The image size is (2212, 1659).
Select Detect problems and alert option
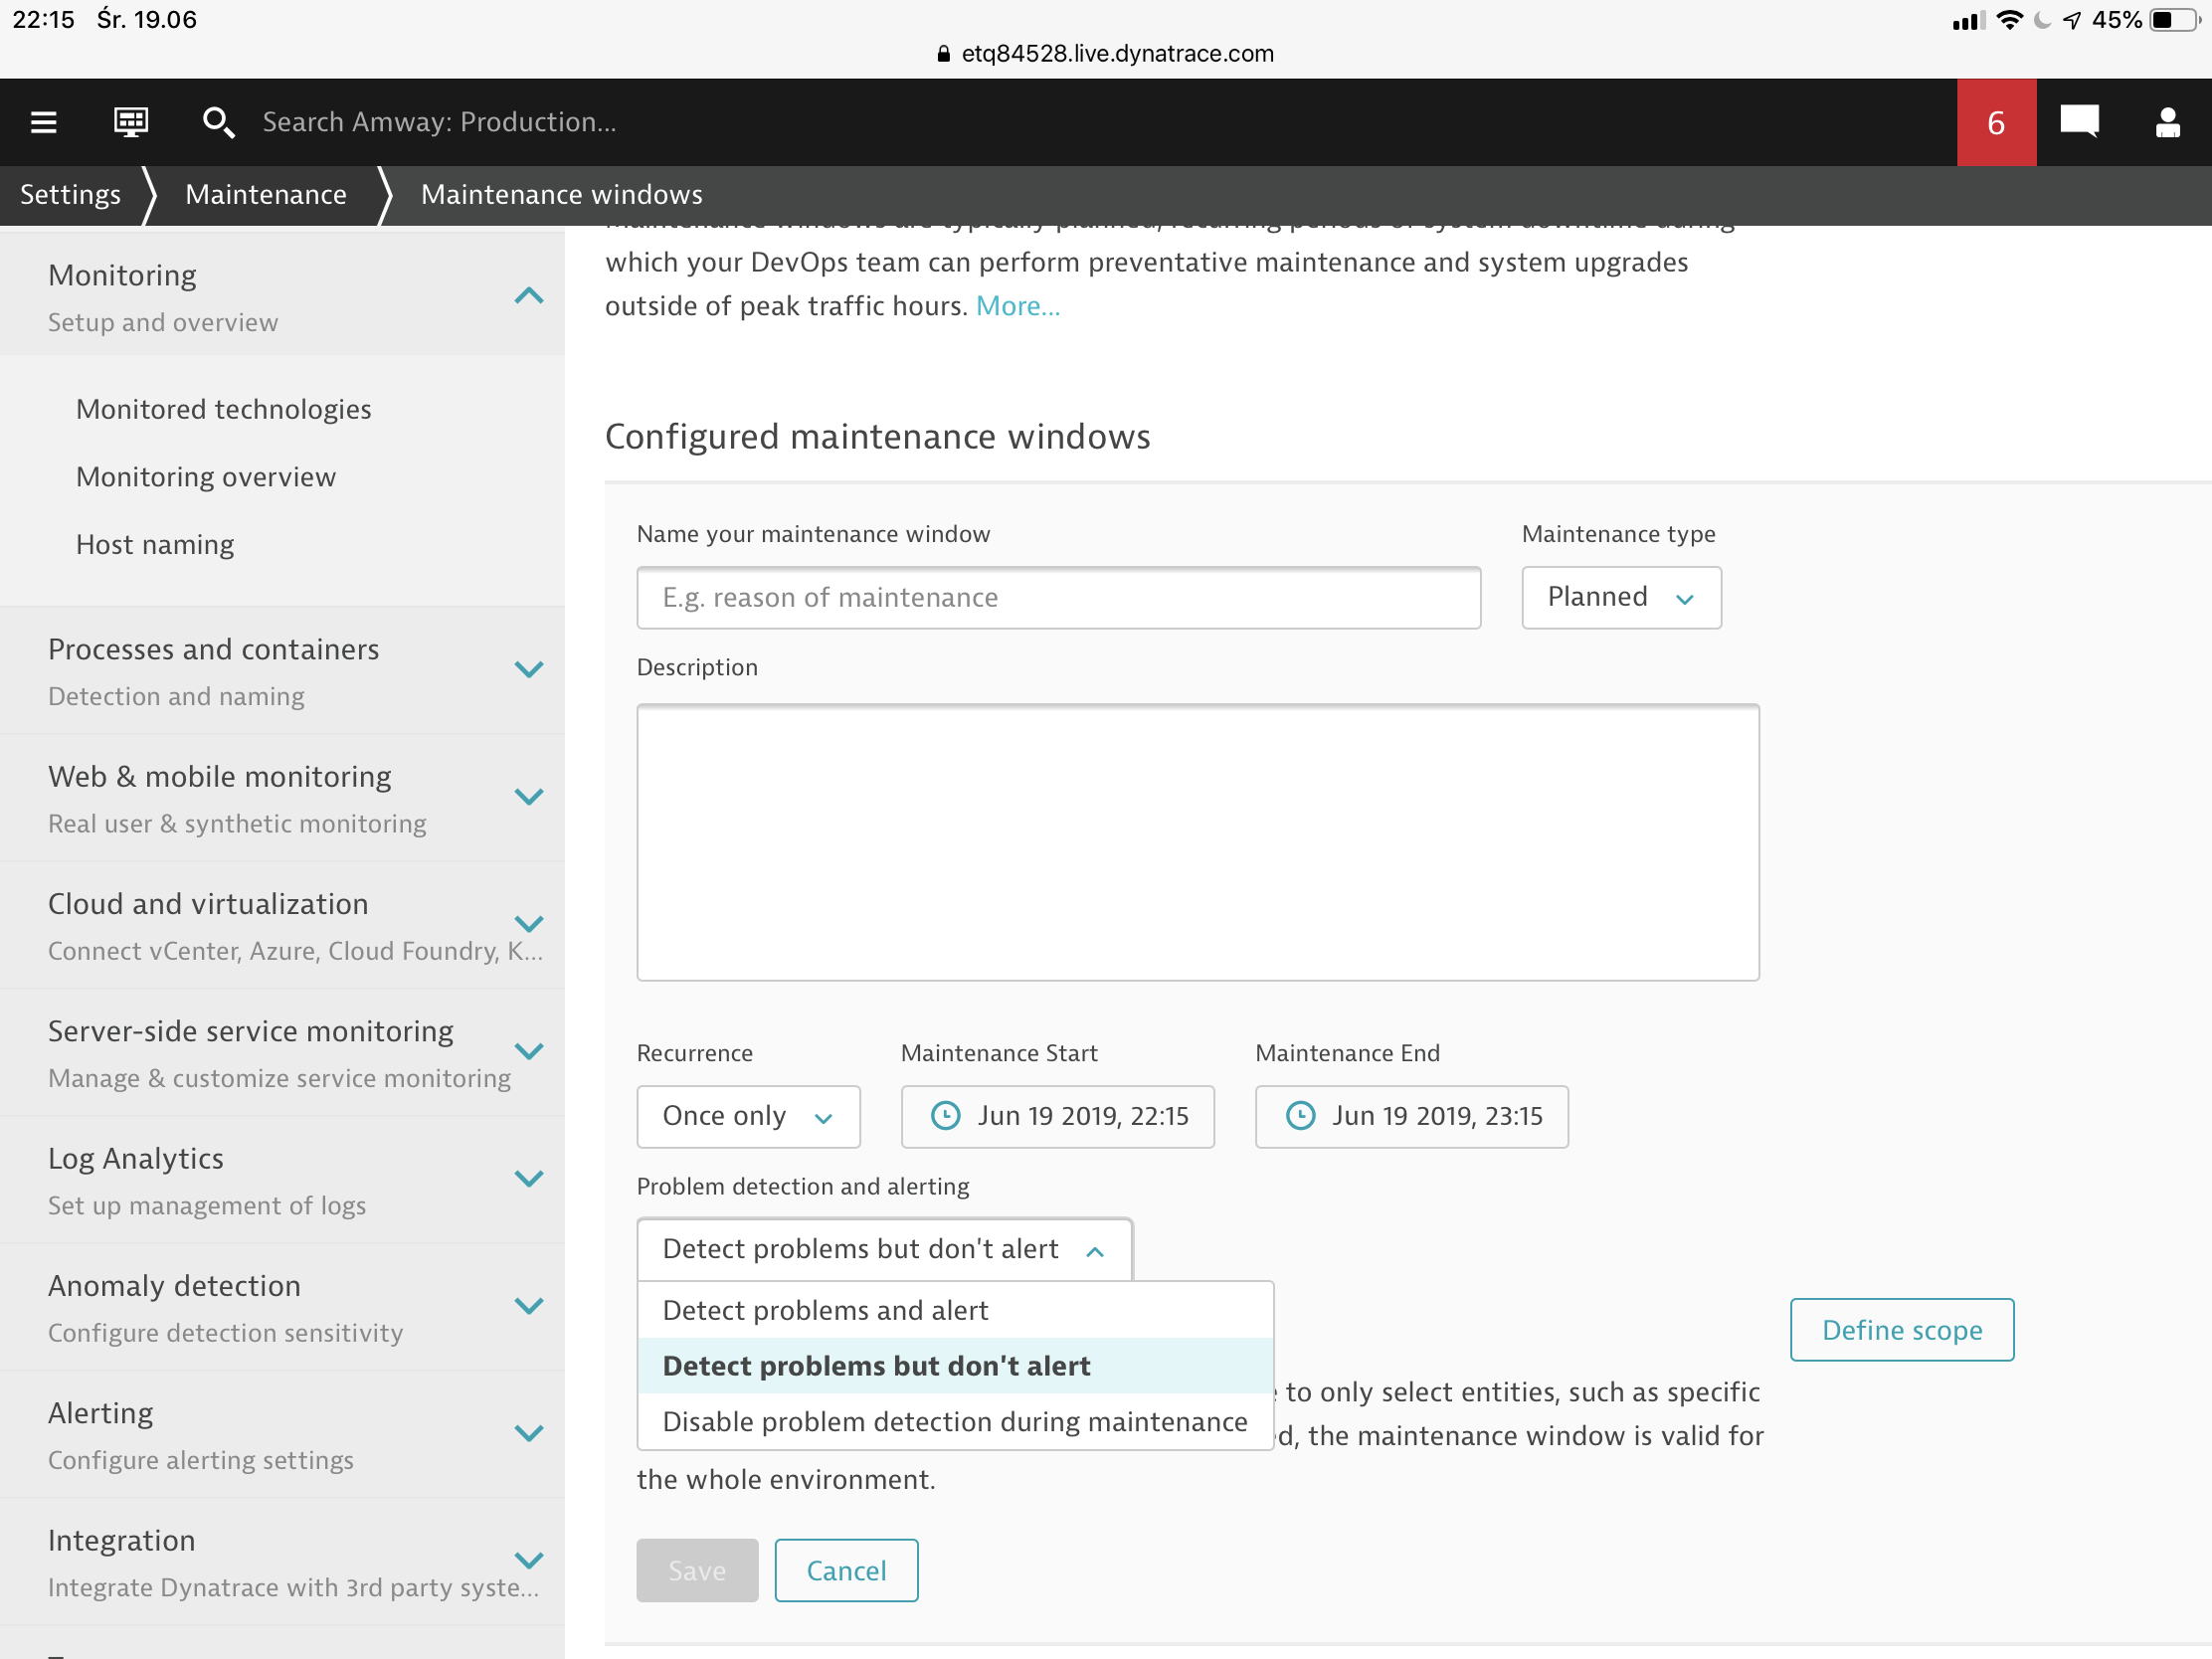[825, 1310]
